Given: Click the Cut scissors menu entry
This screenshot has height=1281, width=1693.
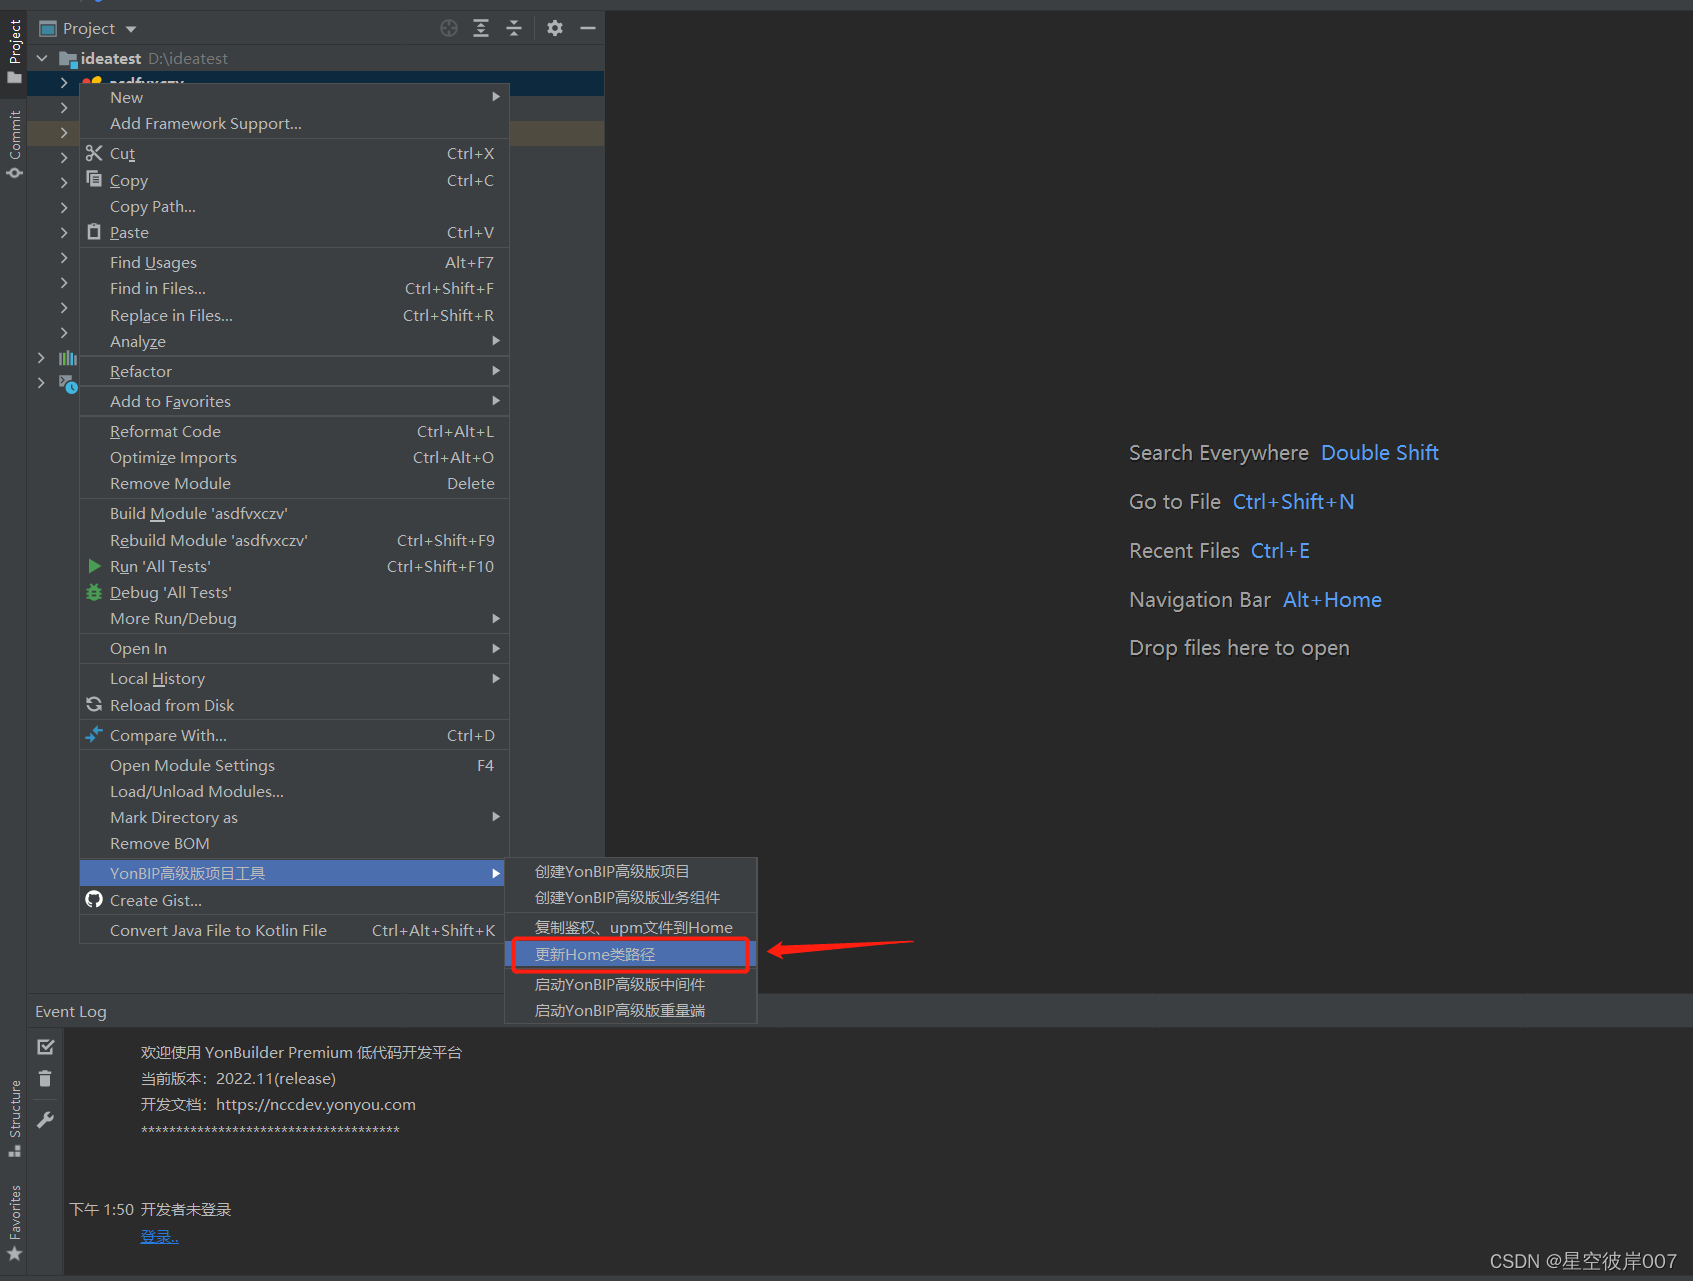Looking at the screenshot, I should (x=294, y=153).
